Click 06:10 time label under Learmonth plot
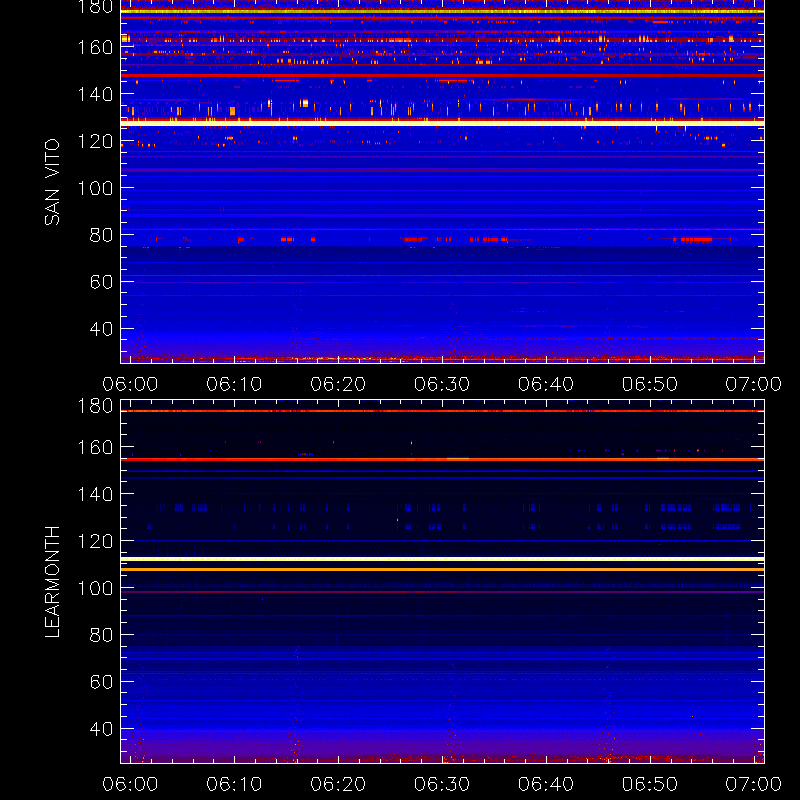This screenshot has width=800, height=800. 234,784
